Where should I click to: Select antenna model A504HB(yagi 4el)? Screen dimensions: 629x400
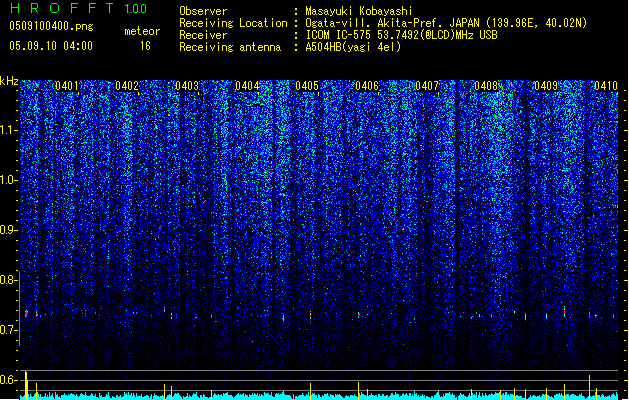pos(353,47)
